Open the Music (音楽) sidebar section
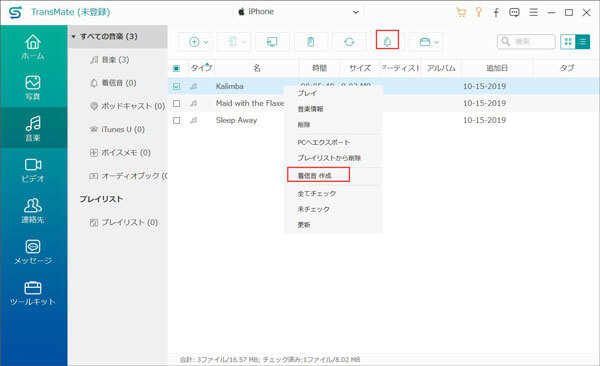The height and width of the screenshot is (366, 600). click(33, 129)
